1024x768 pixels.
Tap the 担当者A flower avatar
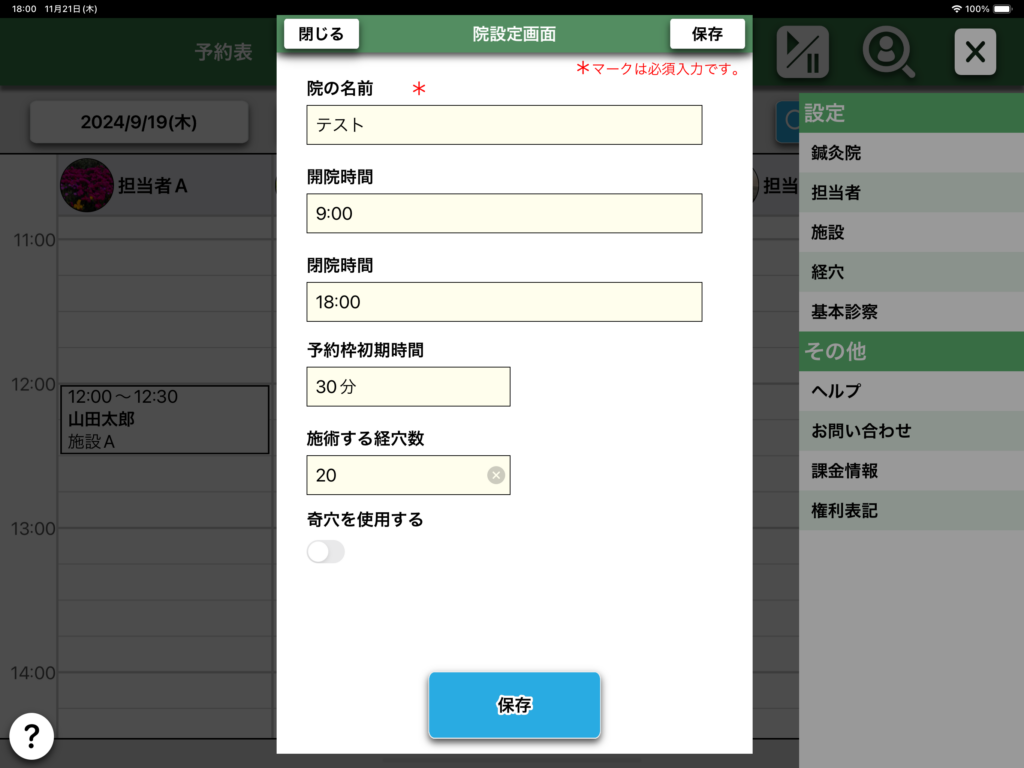[86, 185]
